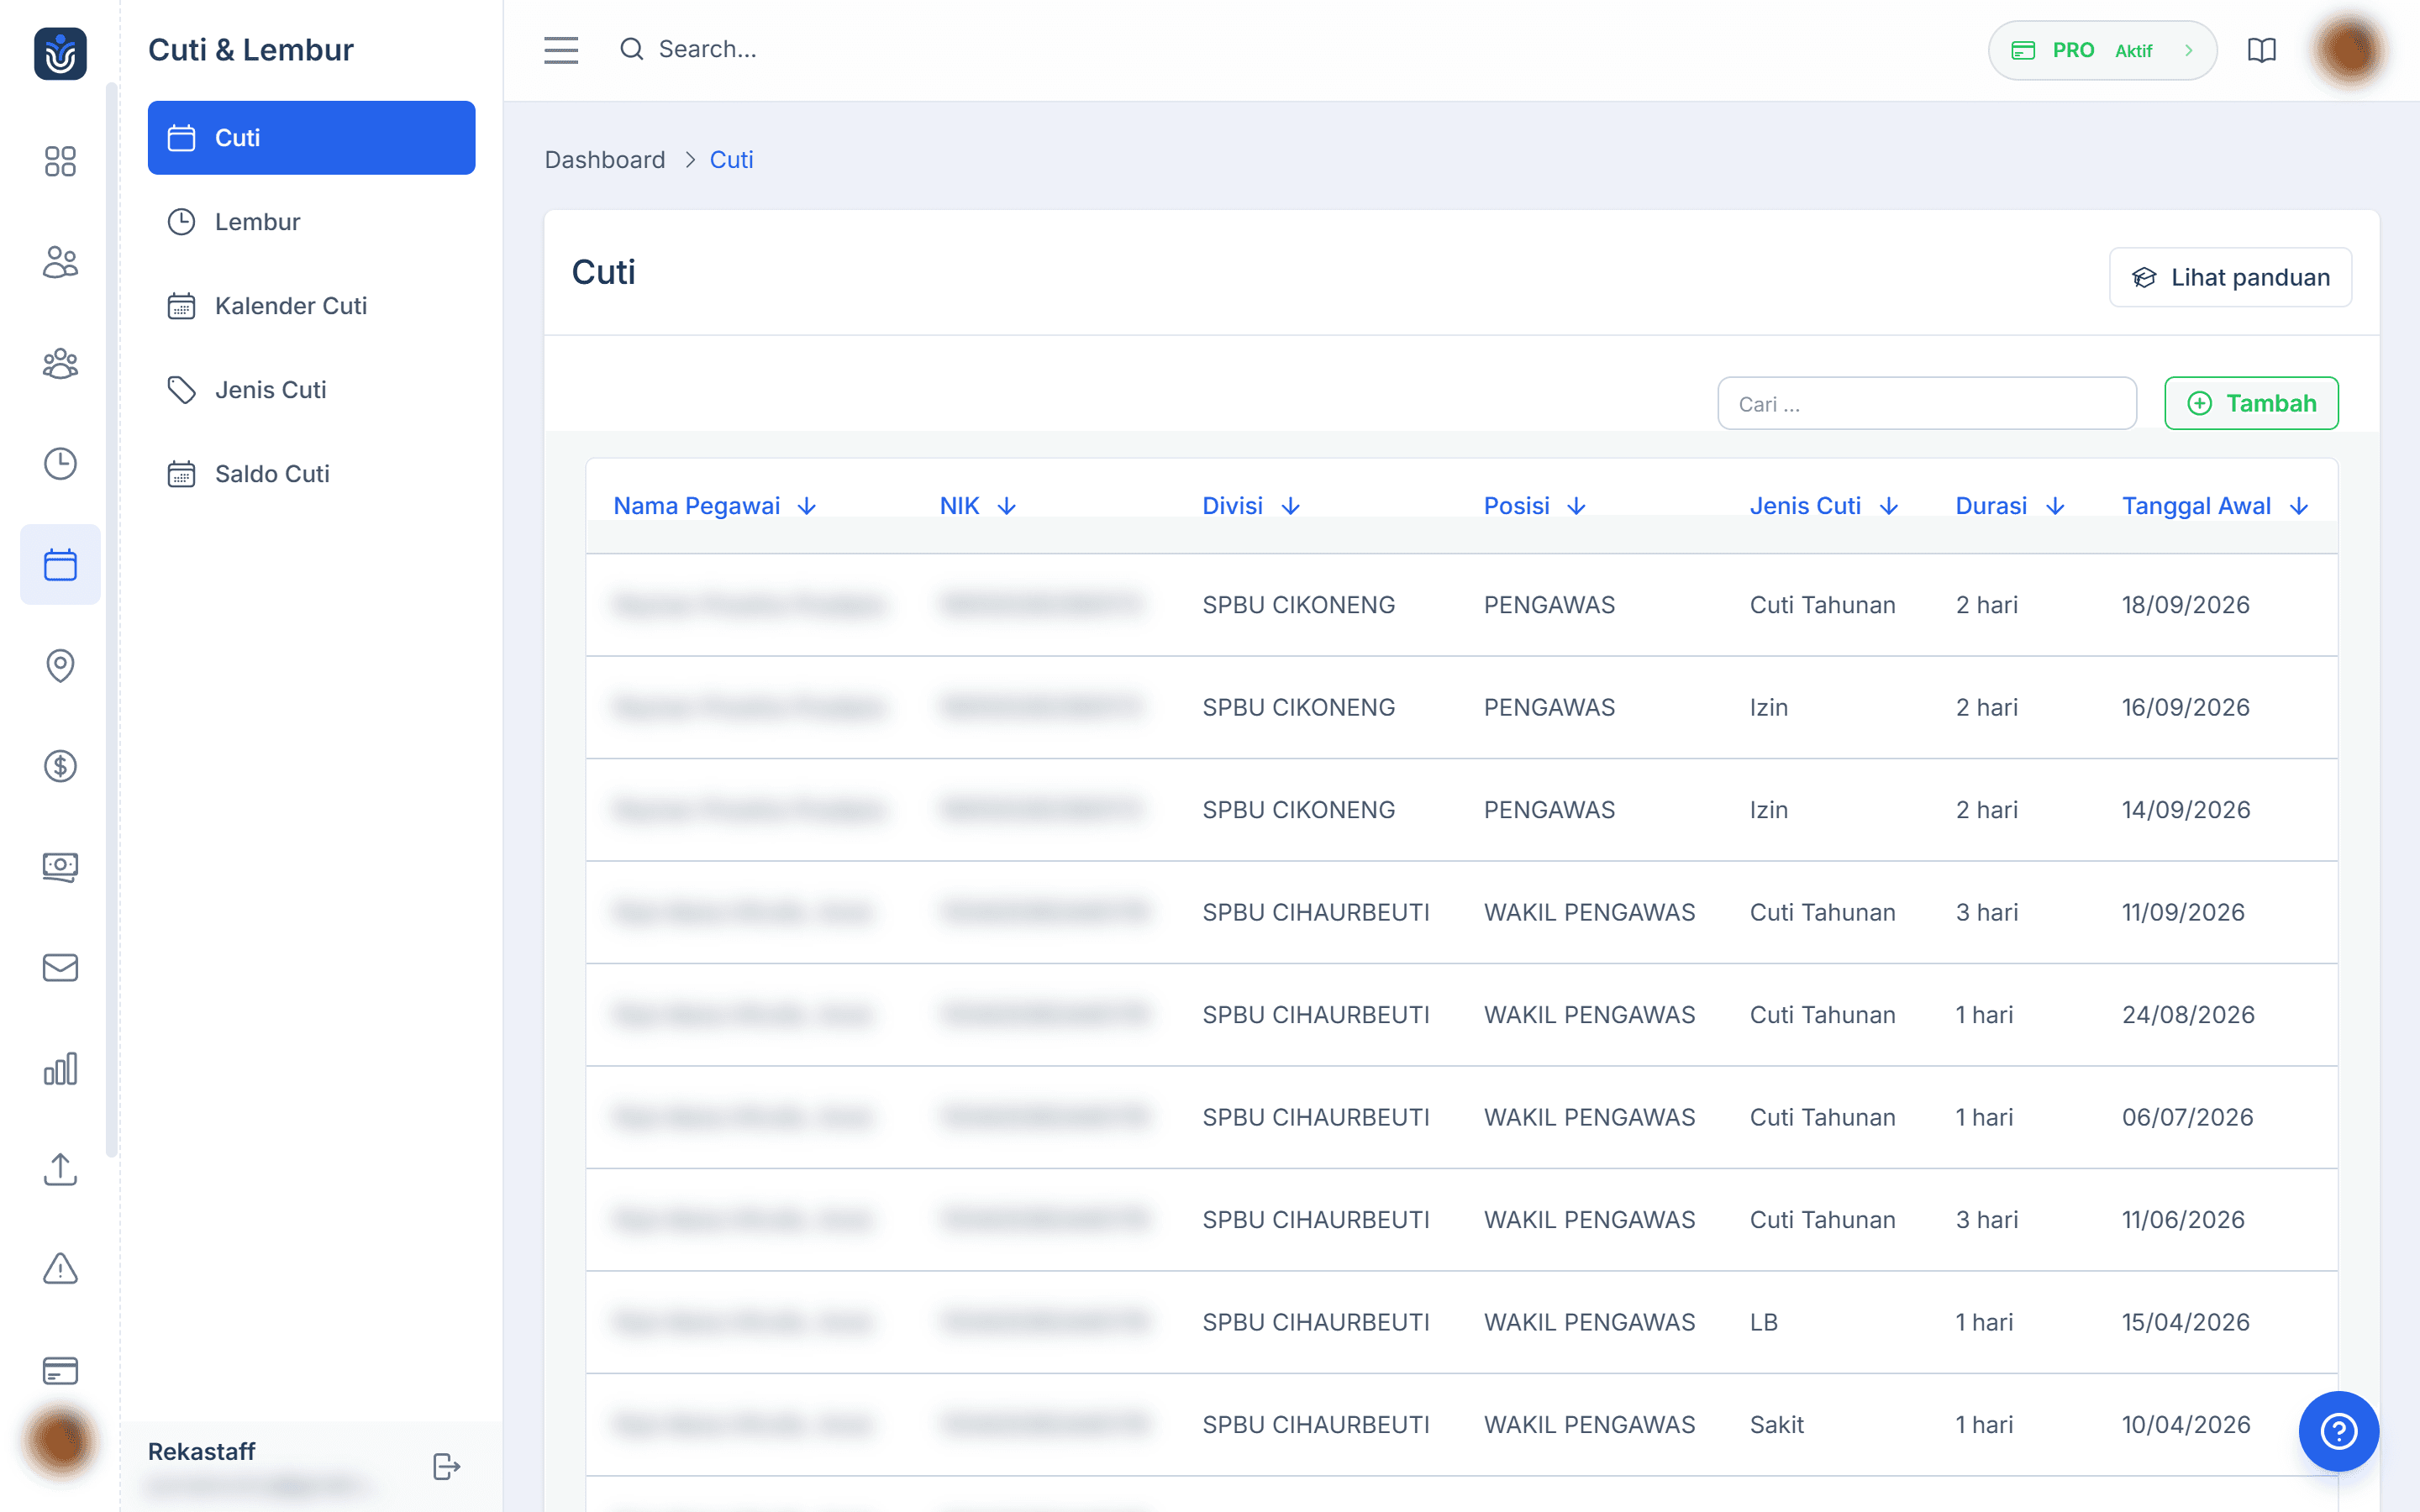The image size is (2420, 1512).
Task: Sort table by Posisi column
Action: point(1535,506)
